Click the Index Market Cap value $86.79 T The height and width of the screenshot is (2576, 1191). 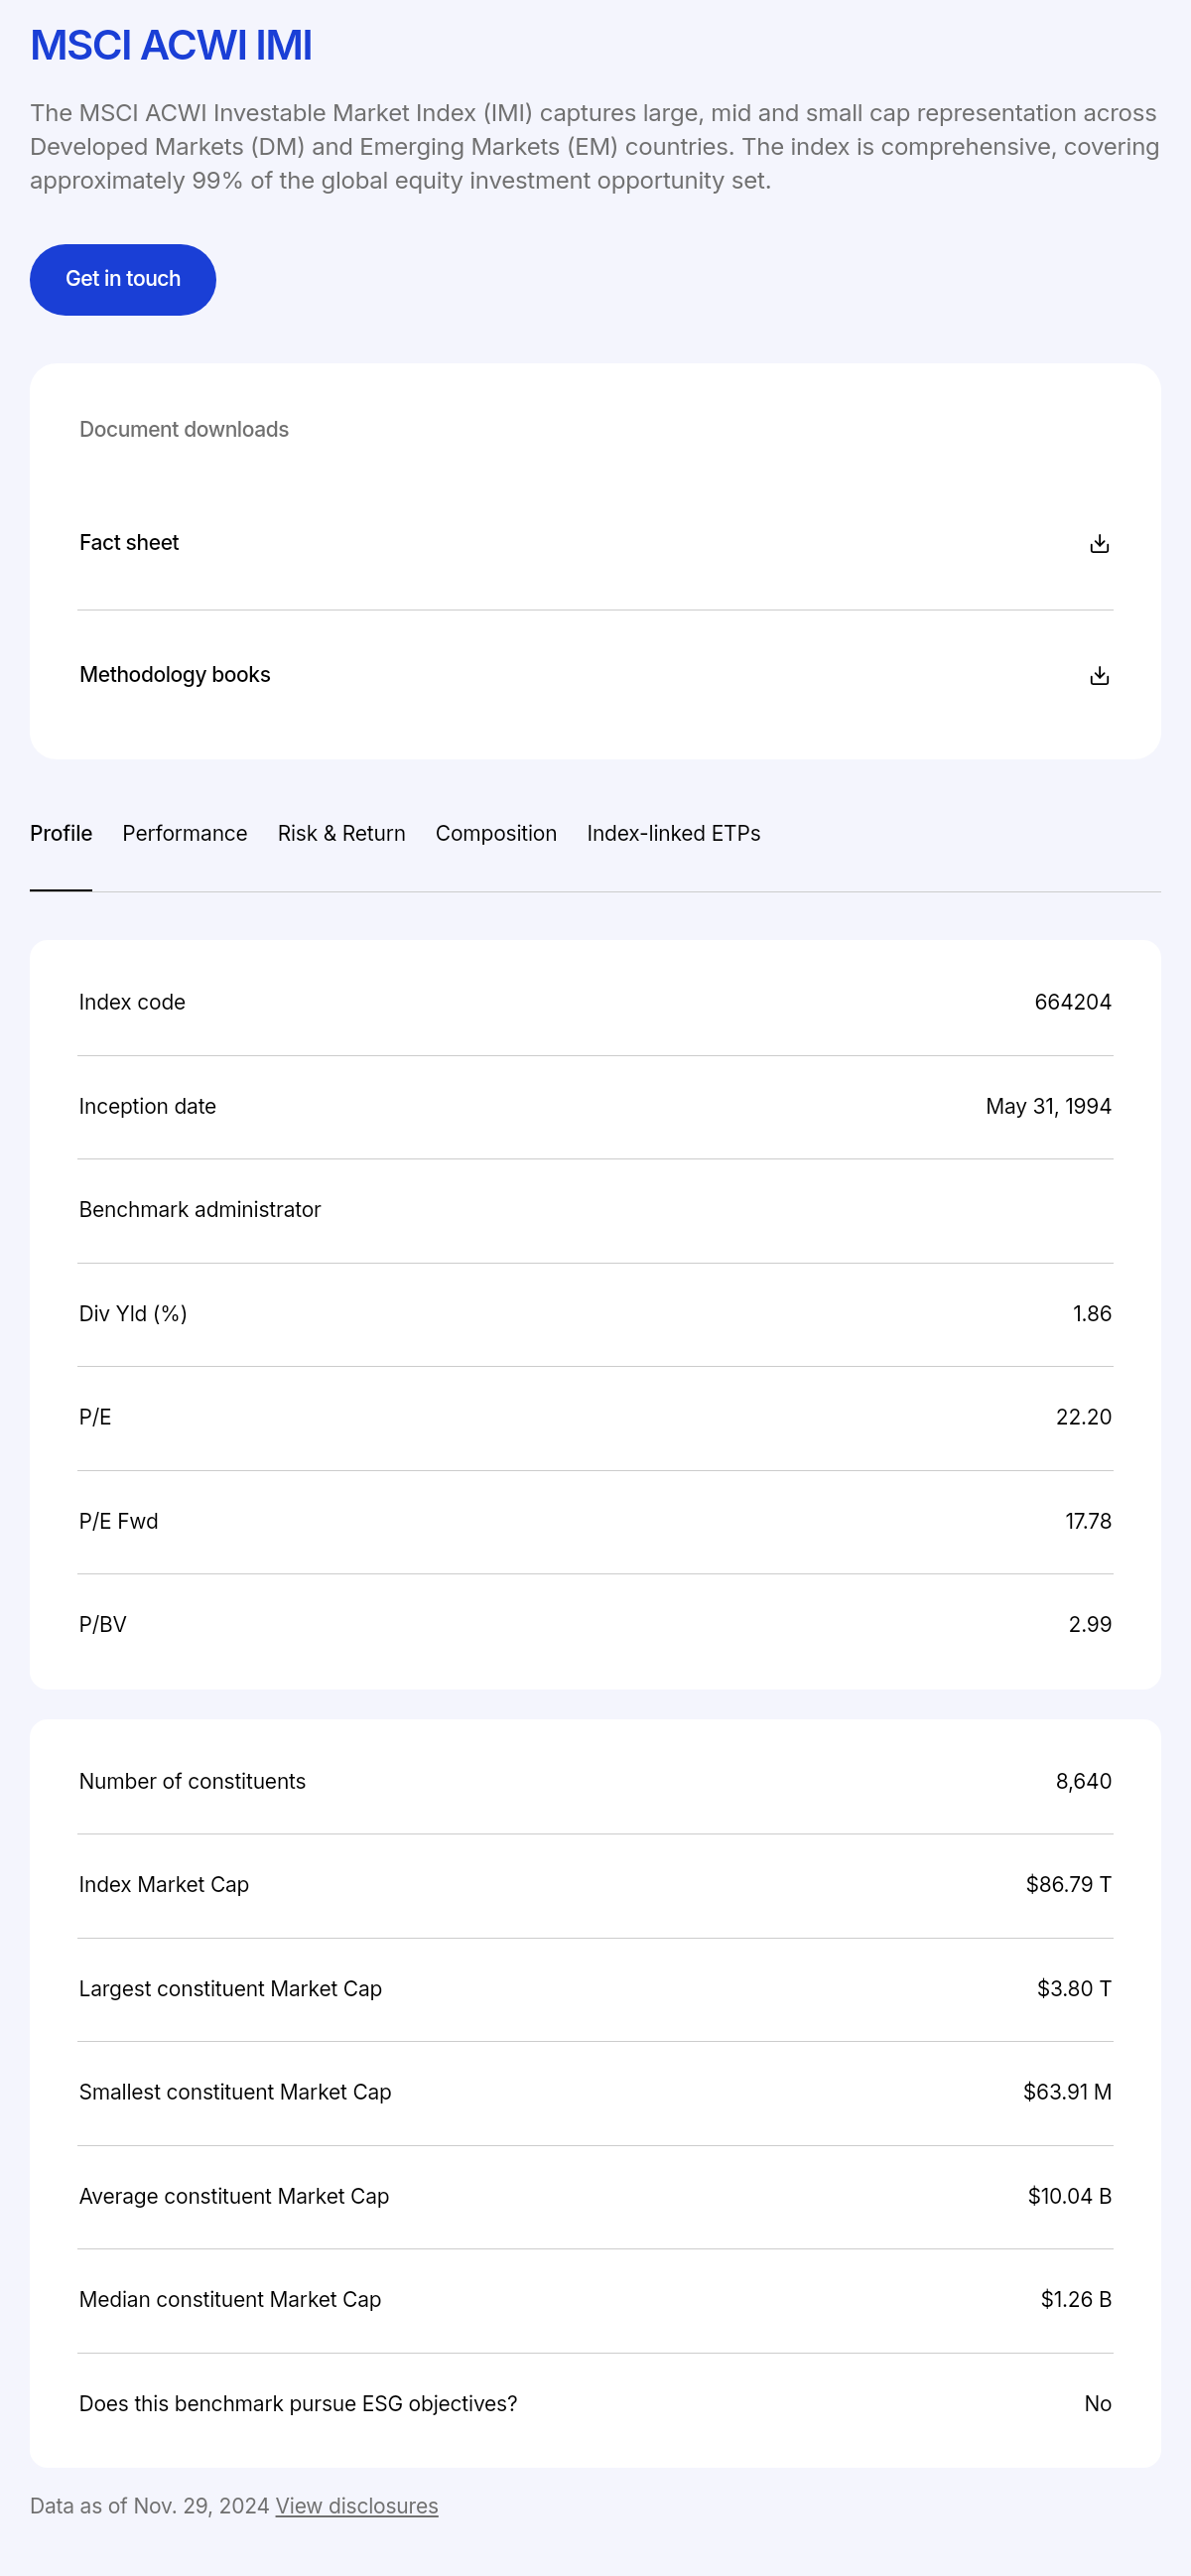pyautogui.click(x=1068, y=1885)
